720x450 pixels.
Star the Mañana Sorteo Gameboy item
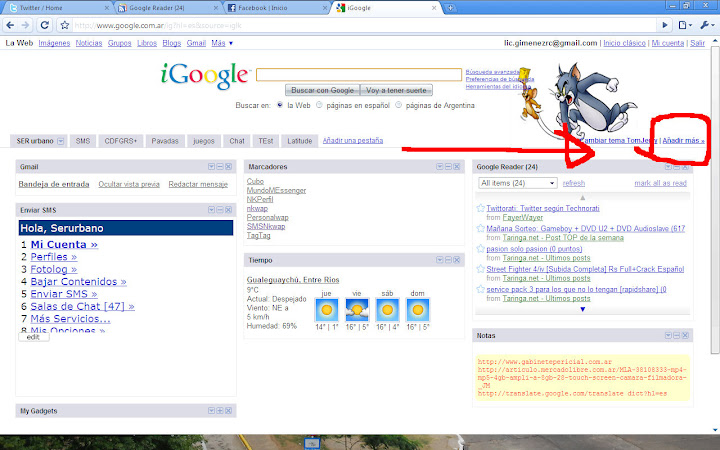(480, 228)
